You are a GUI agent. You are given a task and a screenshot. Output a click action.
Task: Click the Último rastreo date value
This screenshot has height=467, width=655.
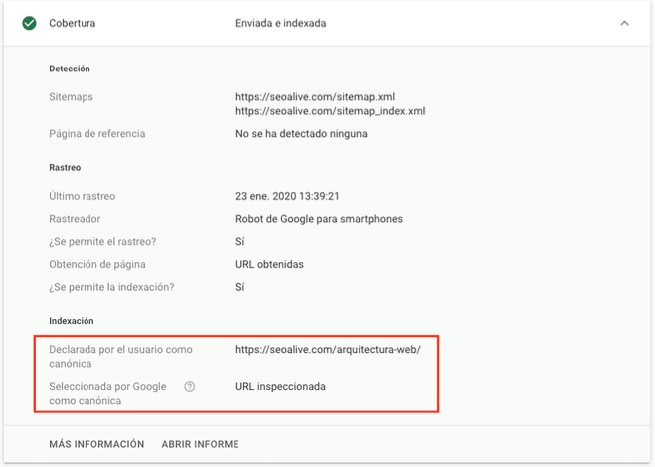pyautogui.click(x=287, y=196)
